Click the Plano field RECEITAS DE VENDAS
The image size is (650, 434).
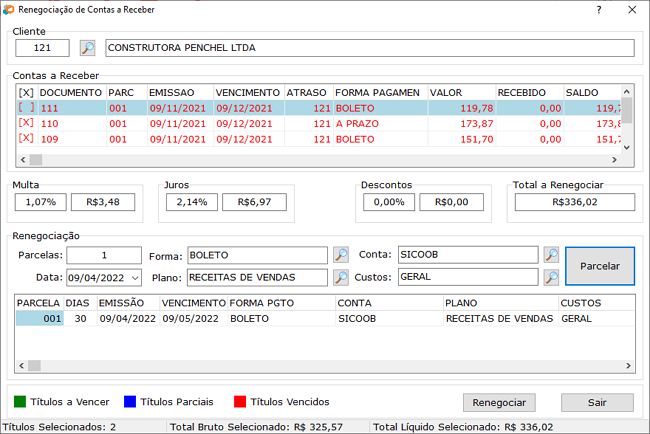click(x=257, y=277)
